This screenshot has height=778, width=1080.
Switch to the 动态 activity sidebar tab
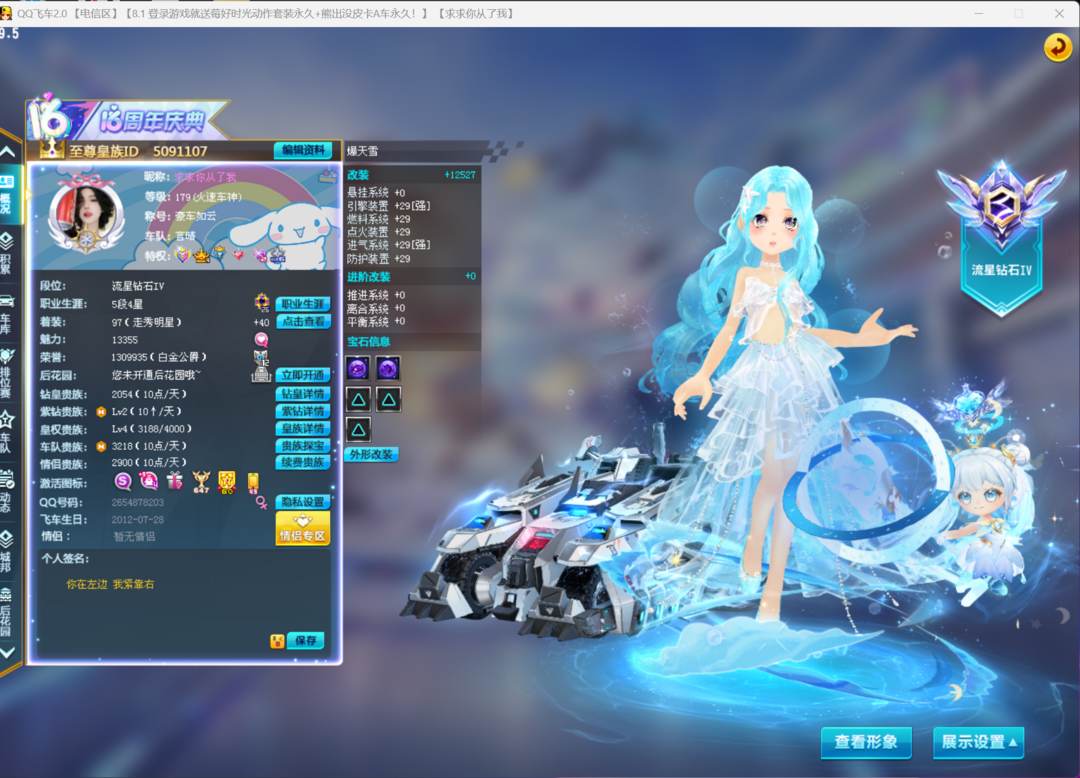coord(7,491)
